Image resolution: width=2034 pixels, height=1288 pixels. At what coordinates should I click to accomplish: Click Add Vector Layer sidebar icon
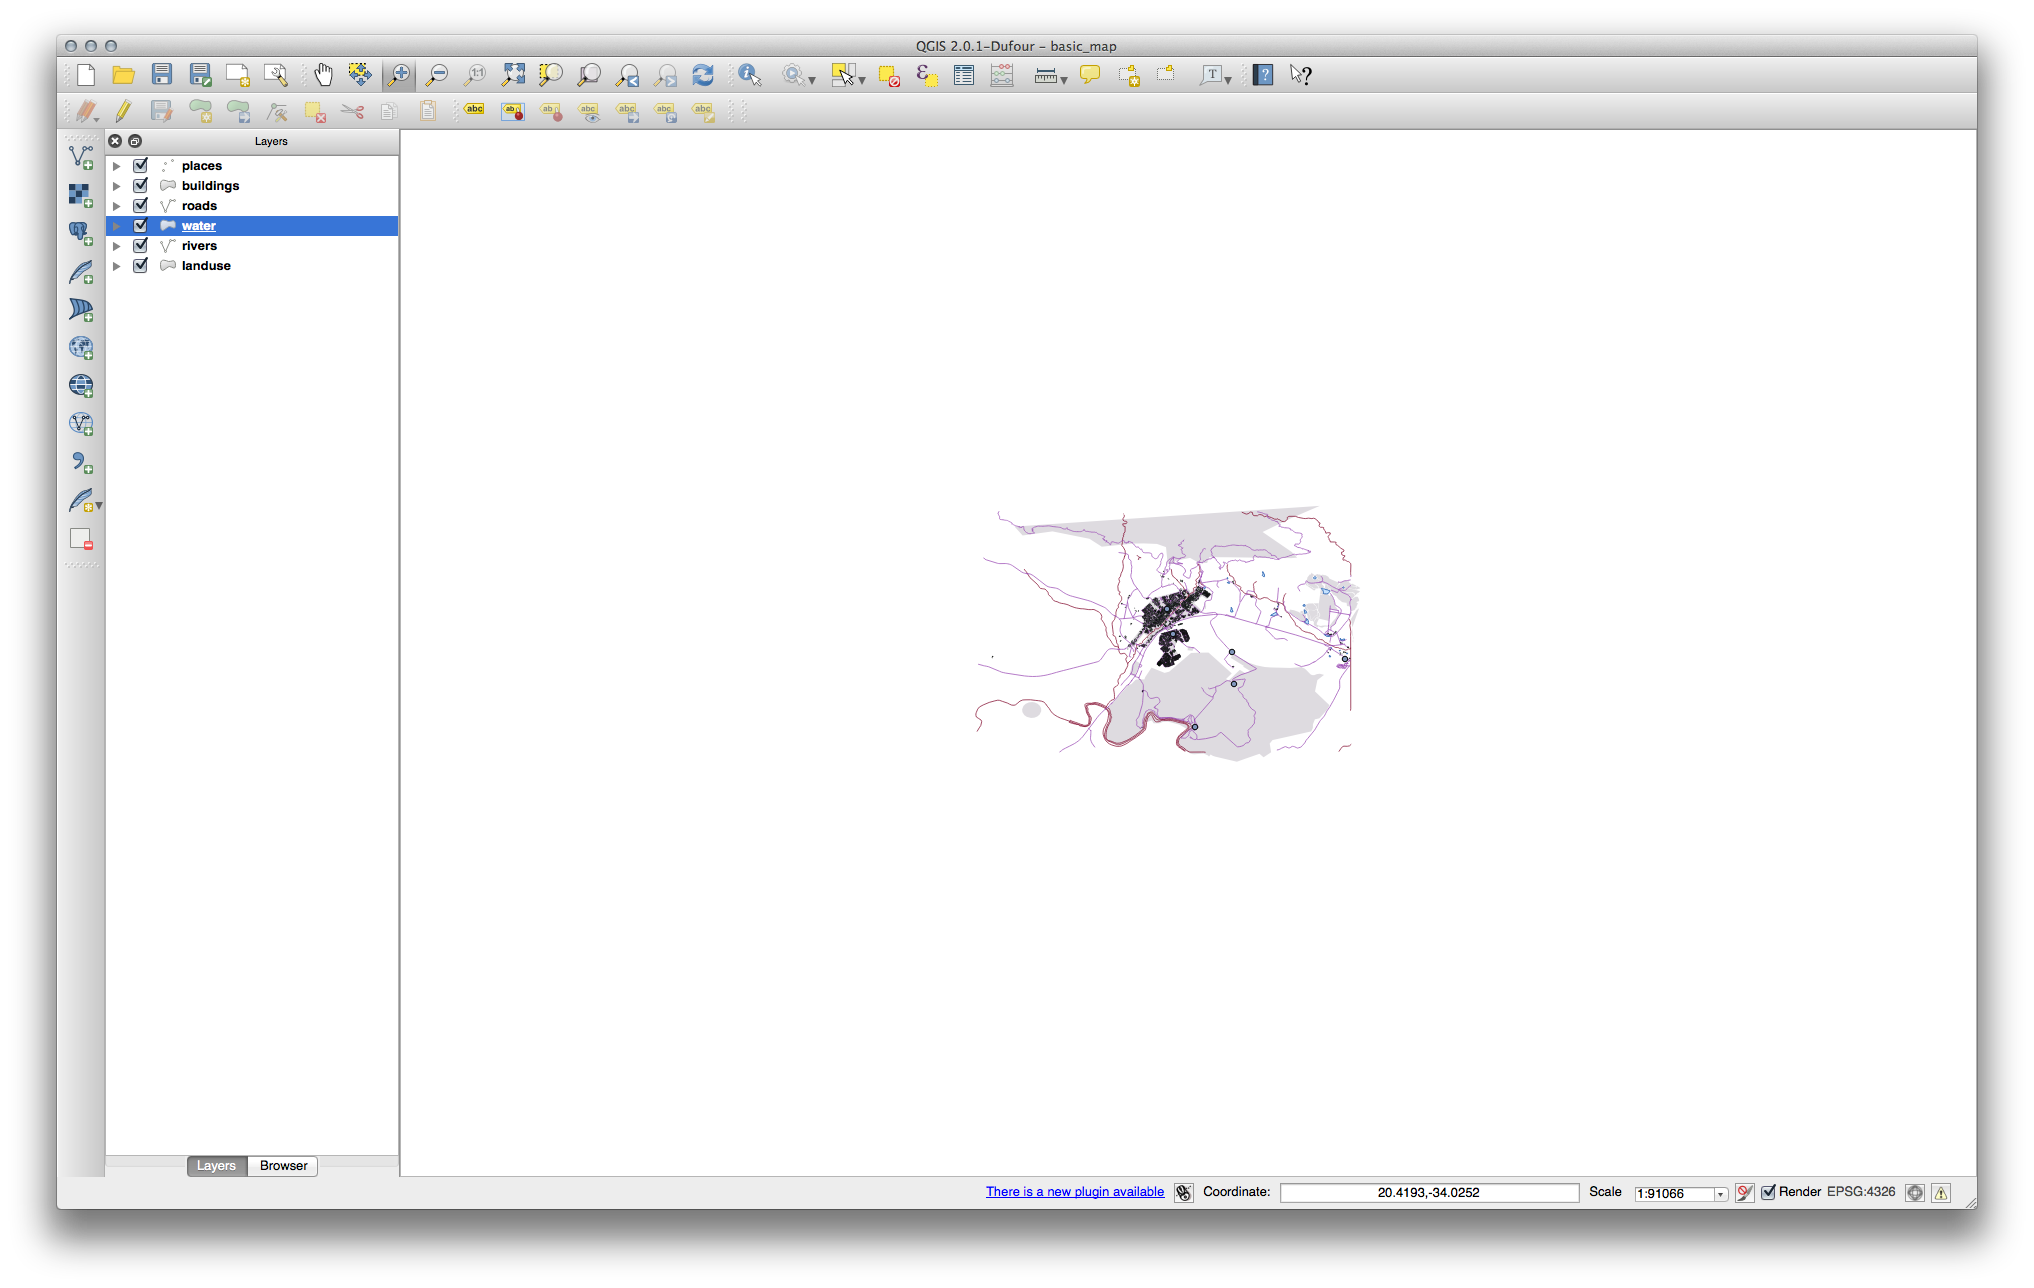pyautogui.click(x=81, y=157)
